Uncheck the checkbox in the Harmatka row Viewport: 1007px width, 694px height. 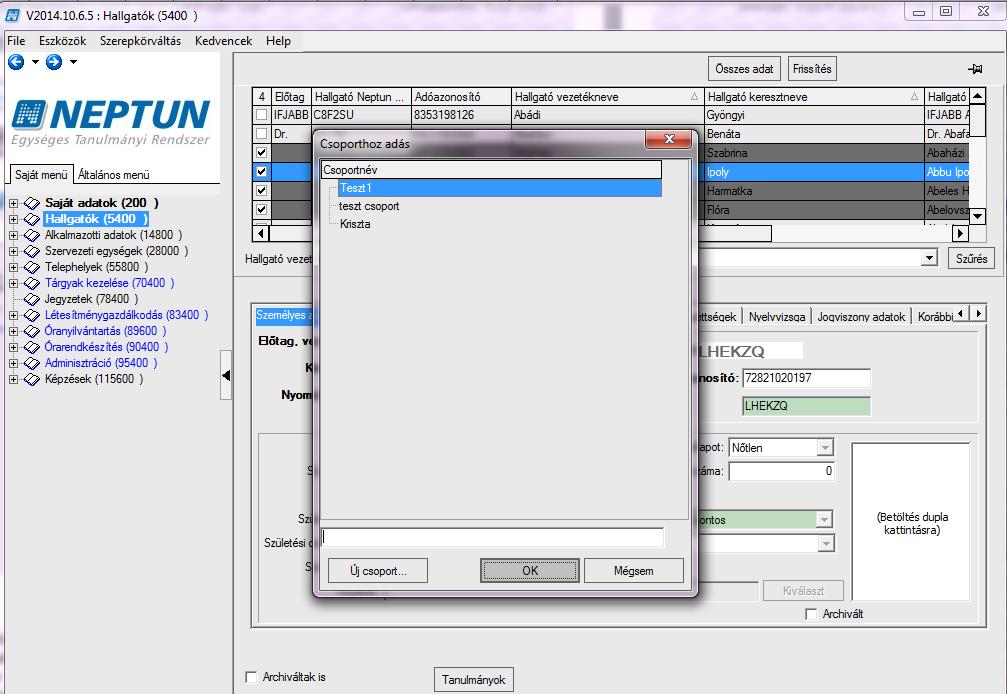[261, 191]
